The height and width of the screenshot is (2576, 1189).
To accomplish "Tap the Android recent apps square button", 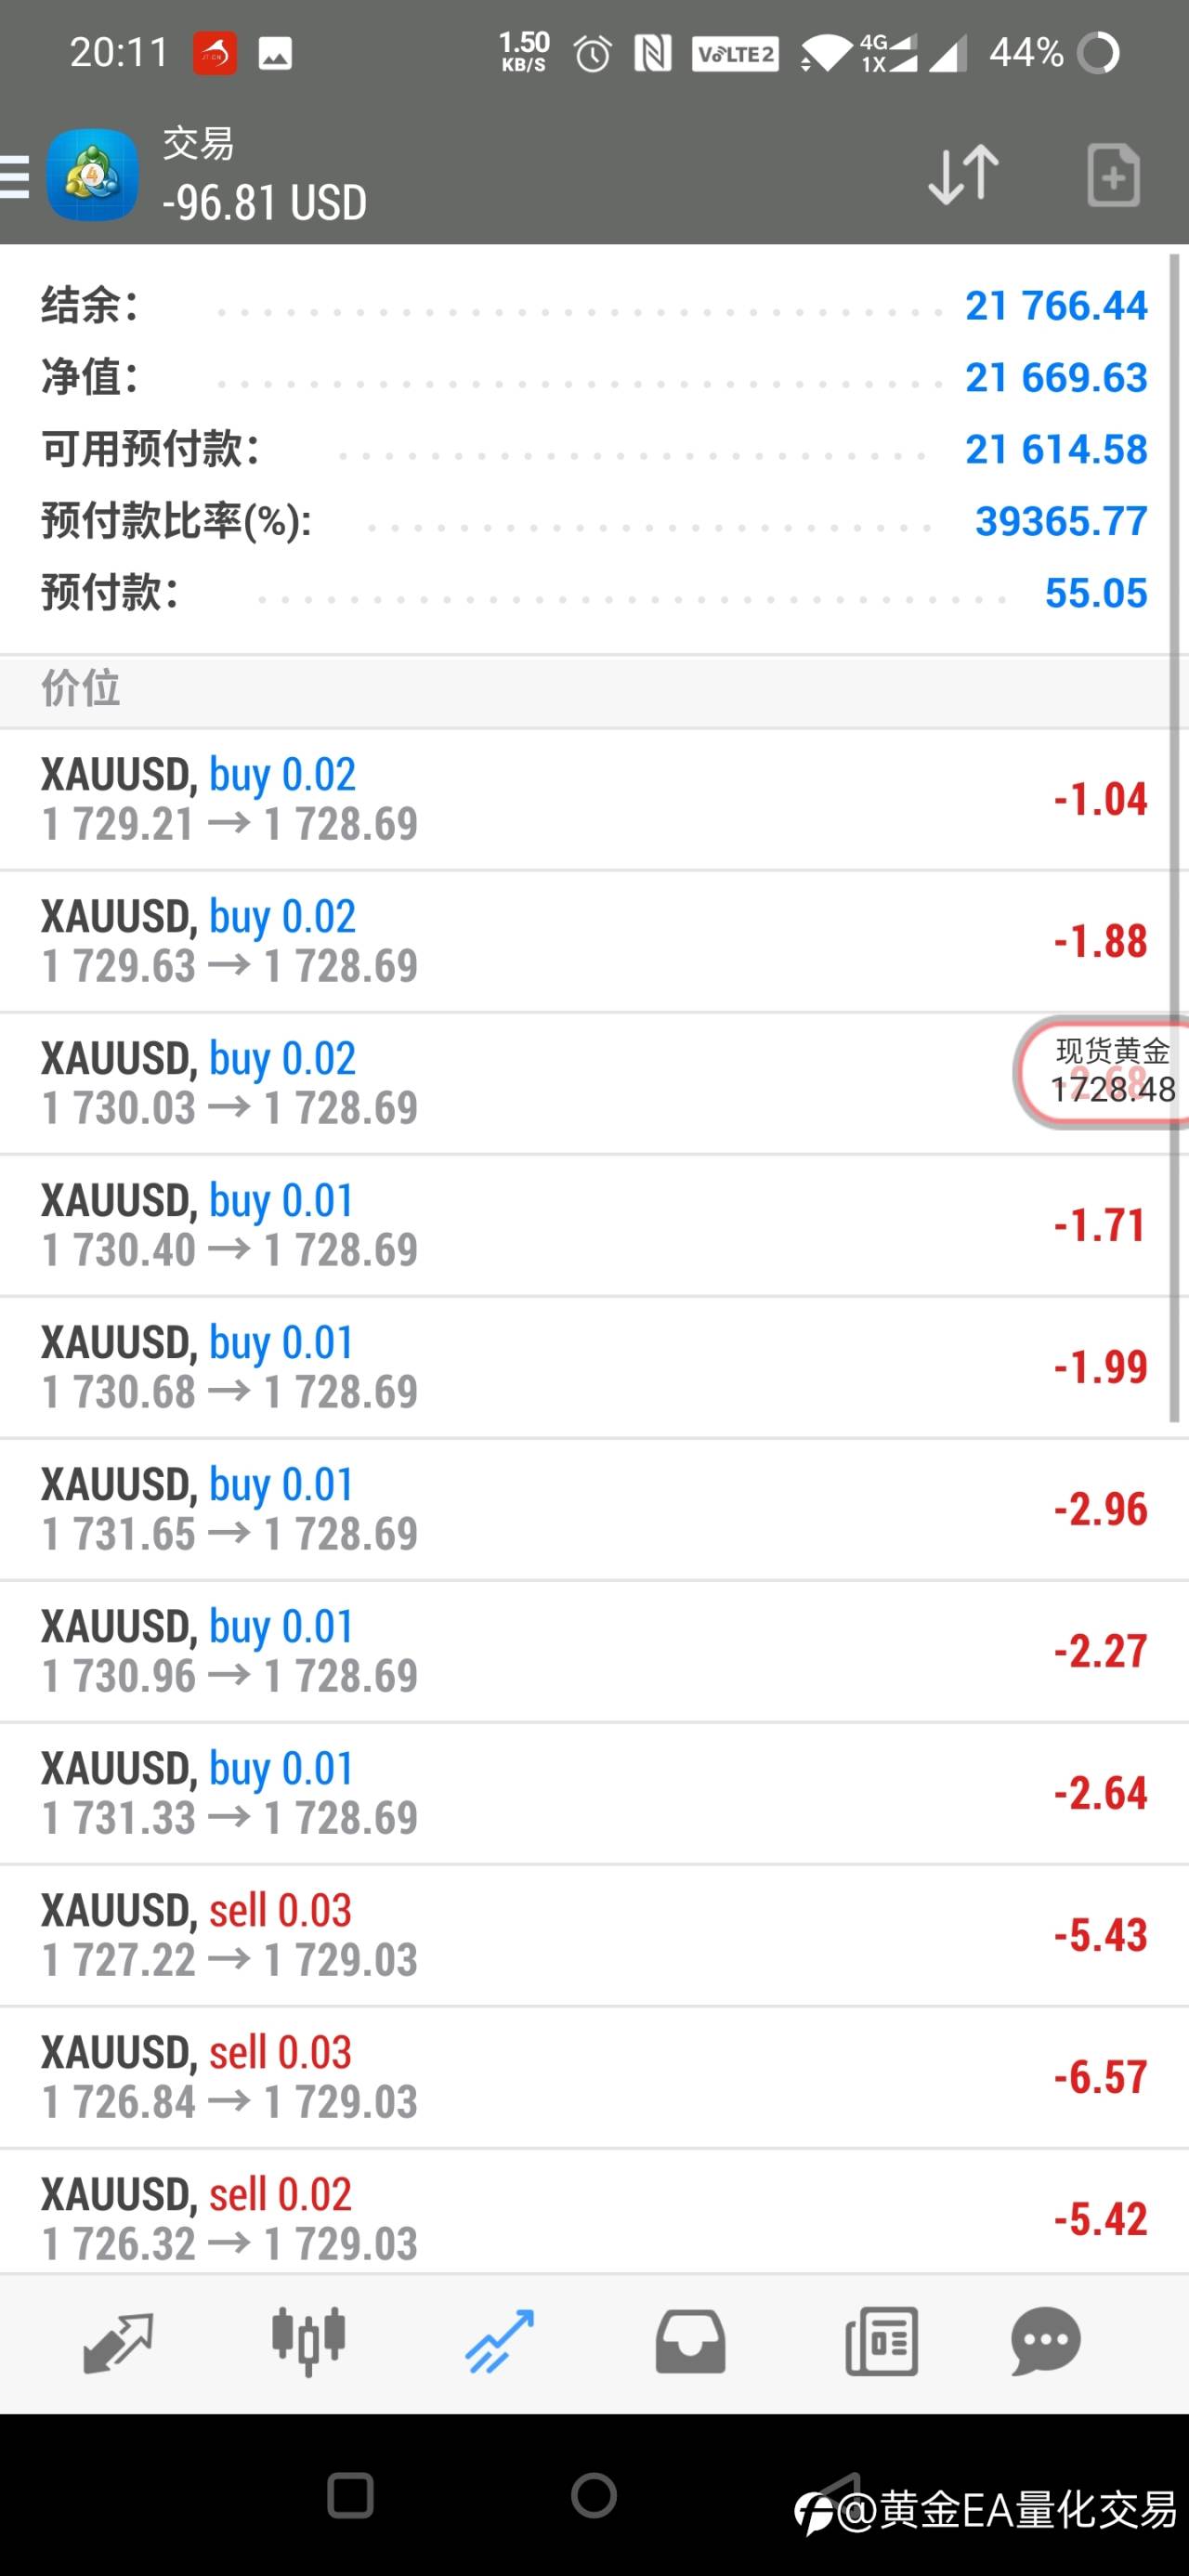I will click(x=350, y=2496).
